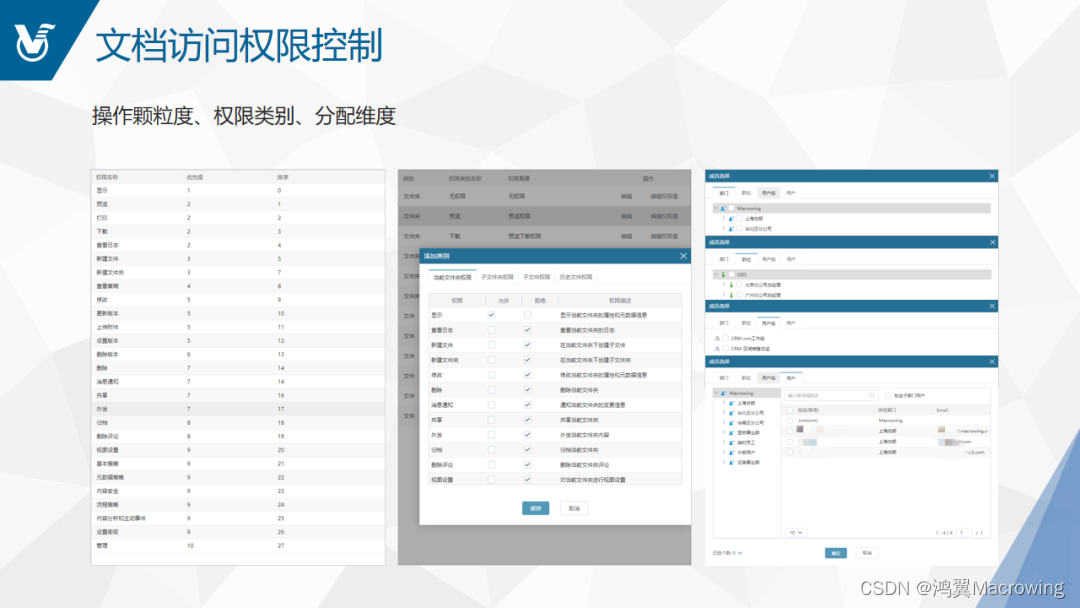Viewport: 1080px width, 608px height.
Task: Switch to the 子文件夹权限 tab
Action: (x=497, y=277)
